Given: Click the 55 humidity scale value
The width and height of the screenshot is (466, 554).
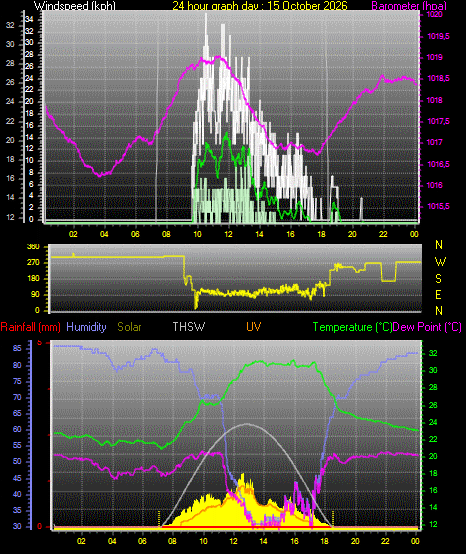Looking at the screenshot, I should pos(17,445).
